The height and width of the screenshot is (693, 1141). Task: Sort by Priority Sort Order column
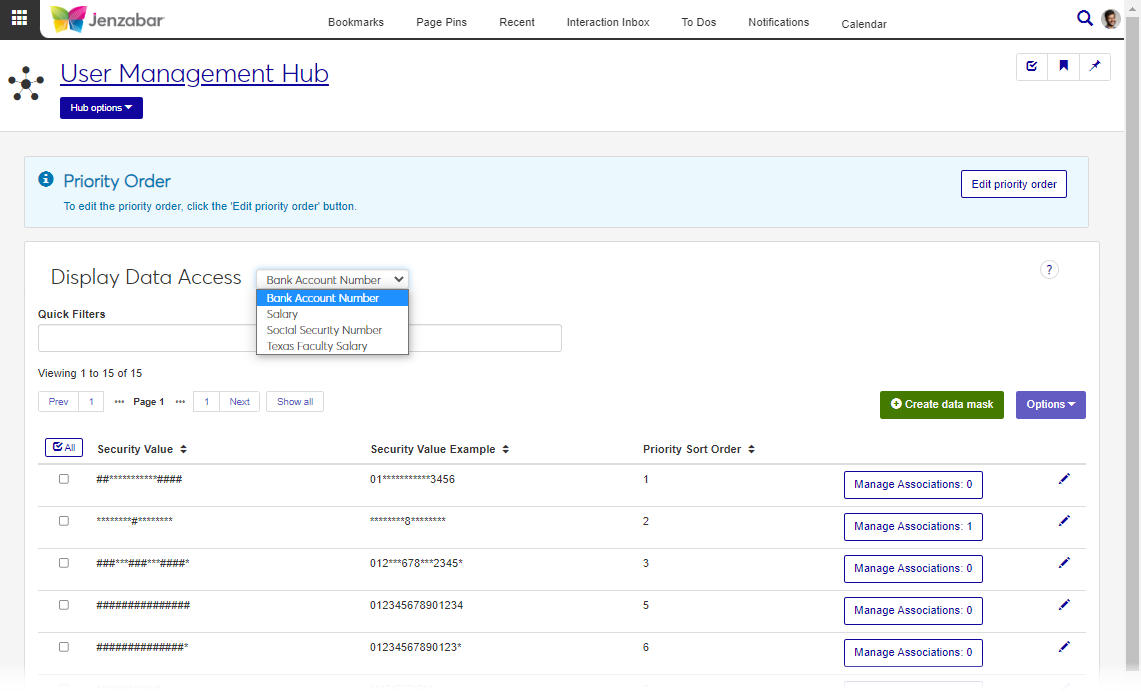pos(698,450)
